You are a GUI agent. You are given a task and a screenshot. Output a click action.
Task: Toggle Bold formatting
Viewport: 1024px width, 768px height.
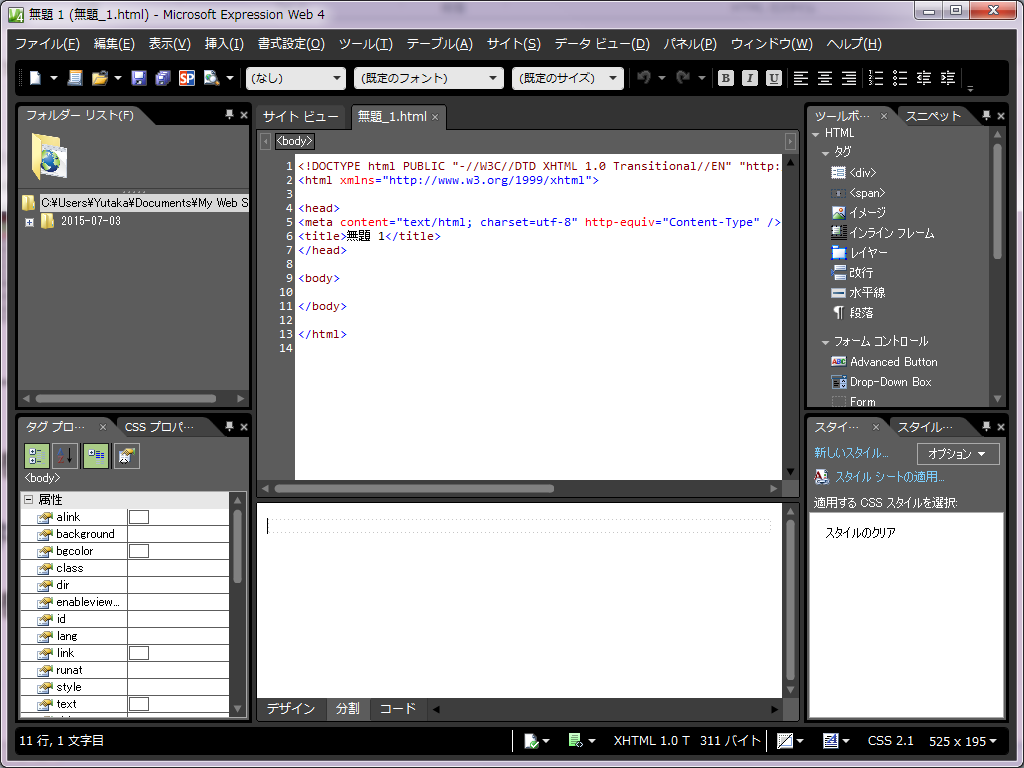point(726,78)
